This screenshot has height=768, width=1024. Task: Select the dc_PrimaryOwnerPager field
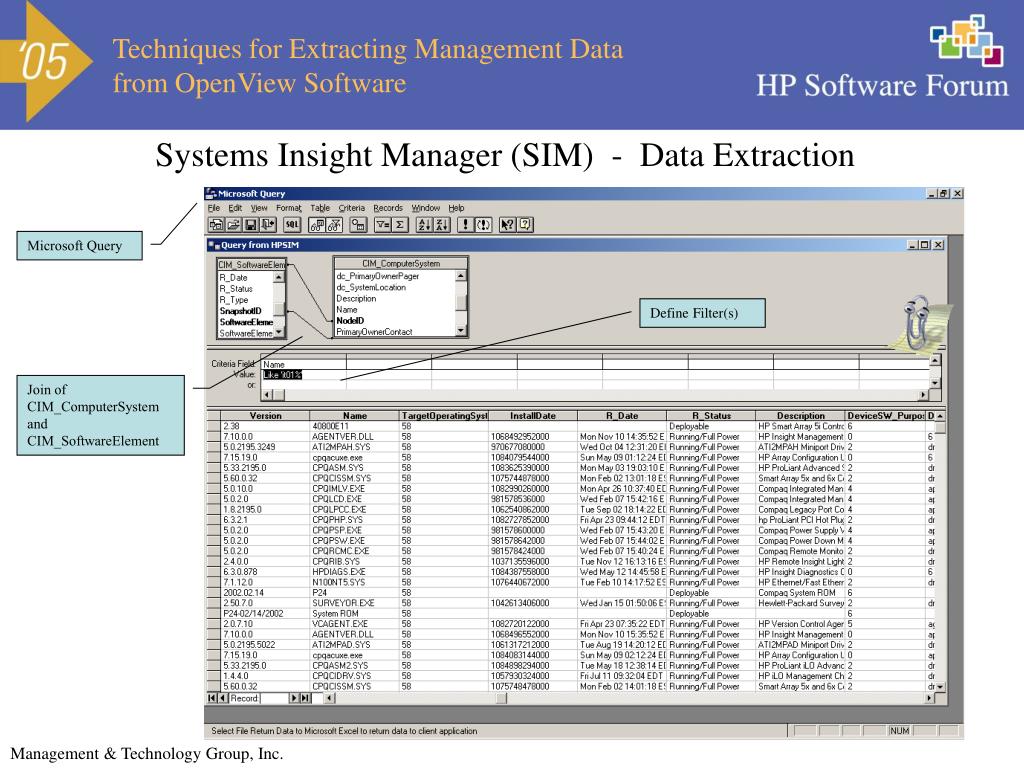[x=377, y=276]
